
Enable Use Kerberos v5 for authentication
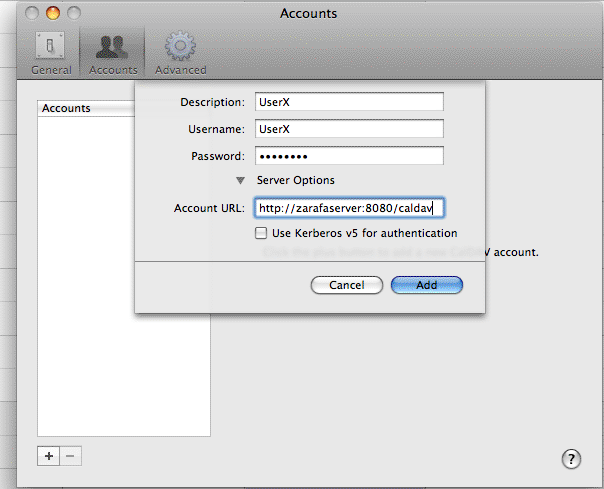[x=262, y=233]
